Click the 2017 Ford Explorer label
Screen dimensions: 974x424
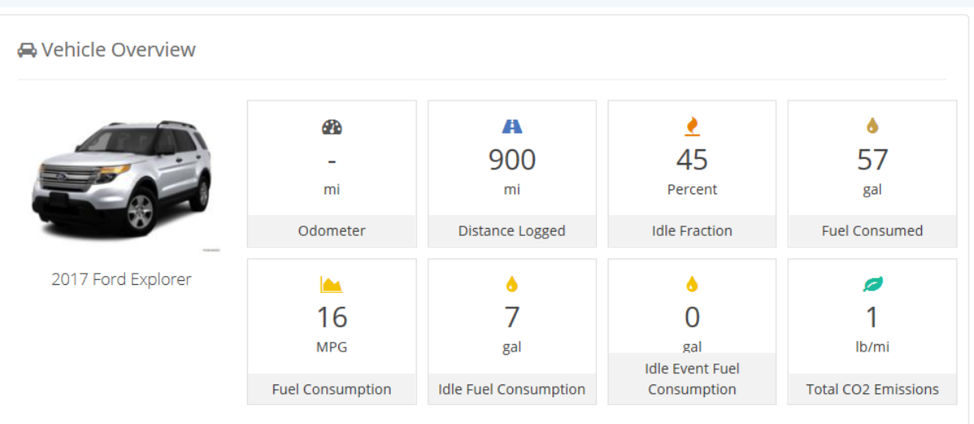point(121,280)
